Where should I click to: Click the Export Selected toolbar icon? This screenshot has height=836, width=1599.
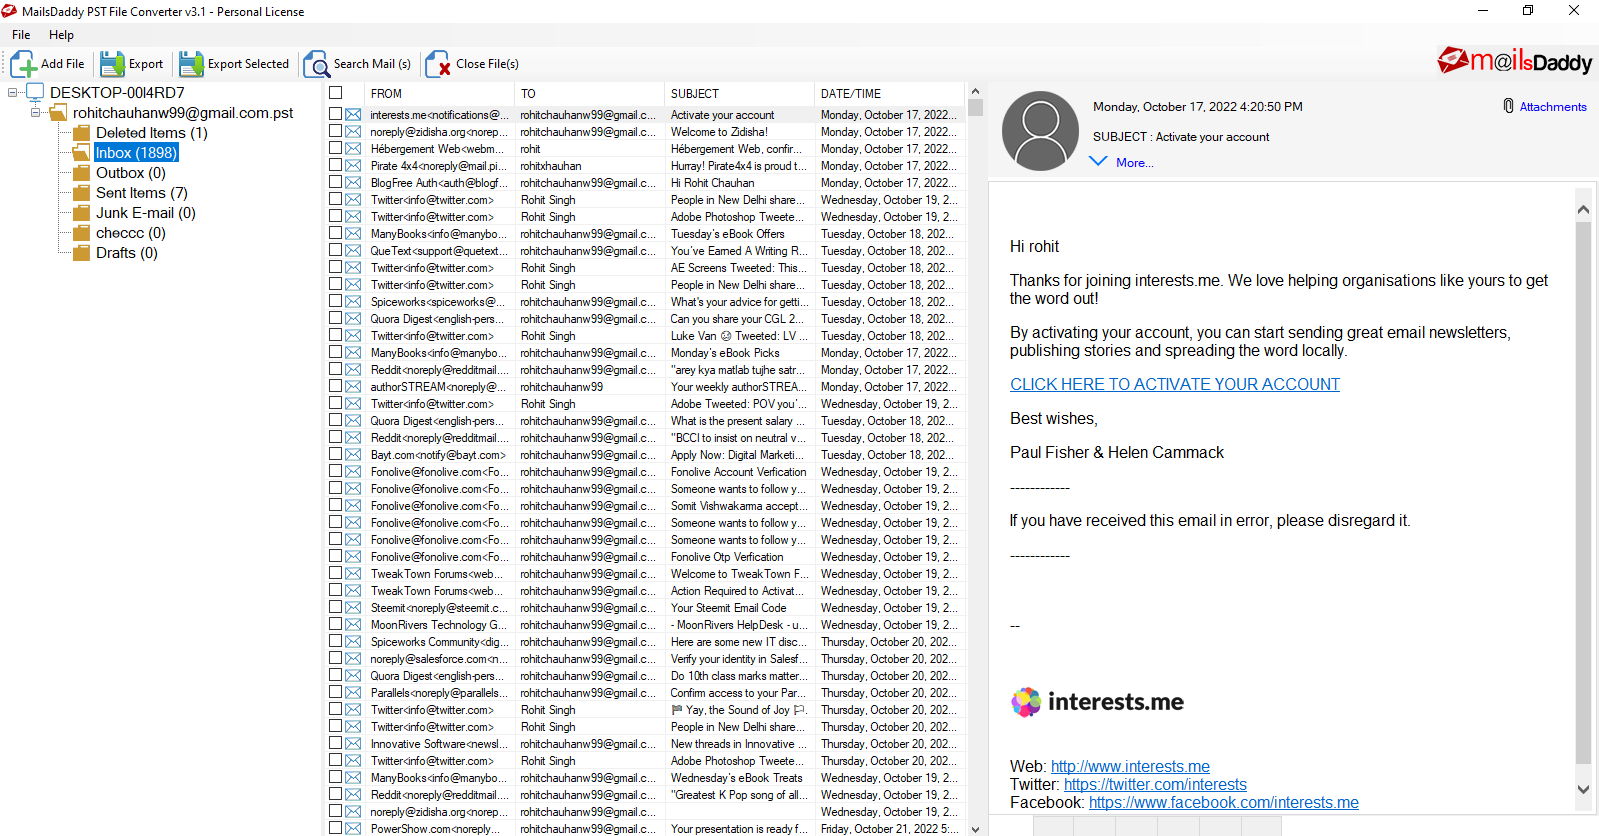[191, 64]
